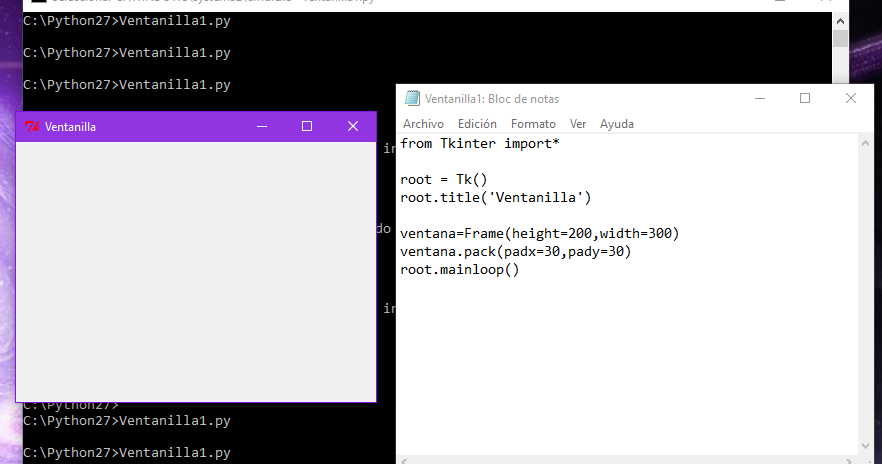Viewport: 882px width, 464px height.
Task: Click the last C:\Python27>Ventanilla1.py line at bottom
Action: (x=127, y=453)
